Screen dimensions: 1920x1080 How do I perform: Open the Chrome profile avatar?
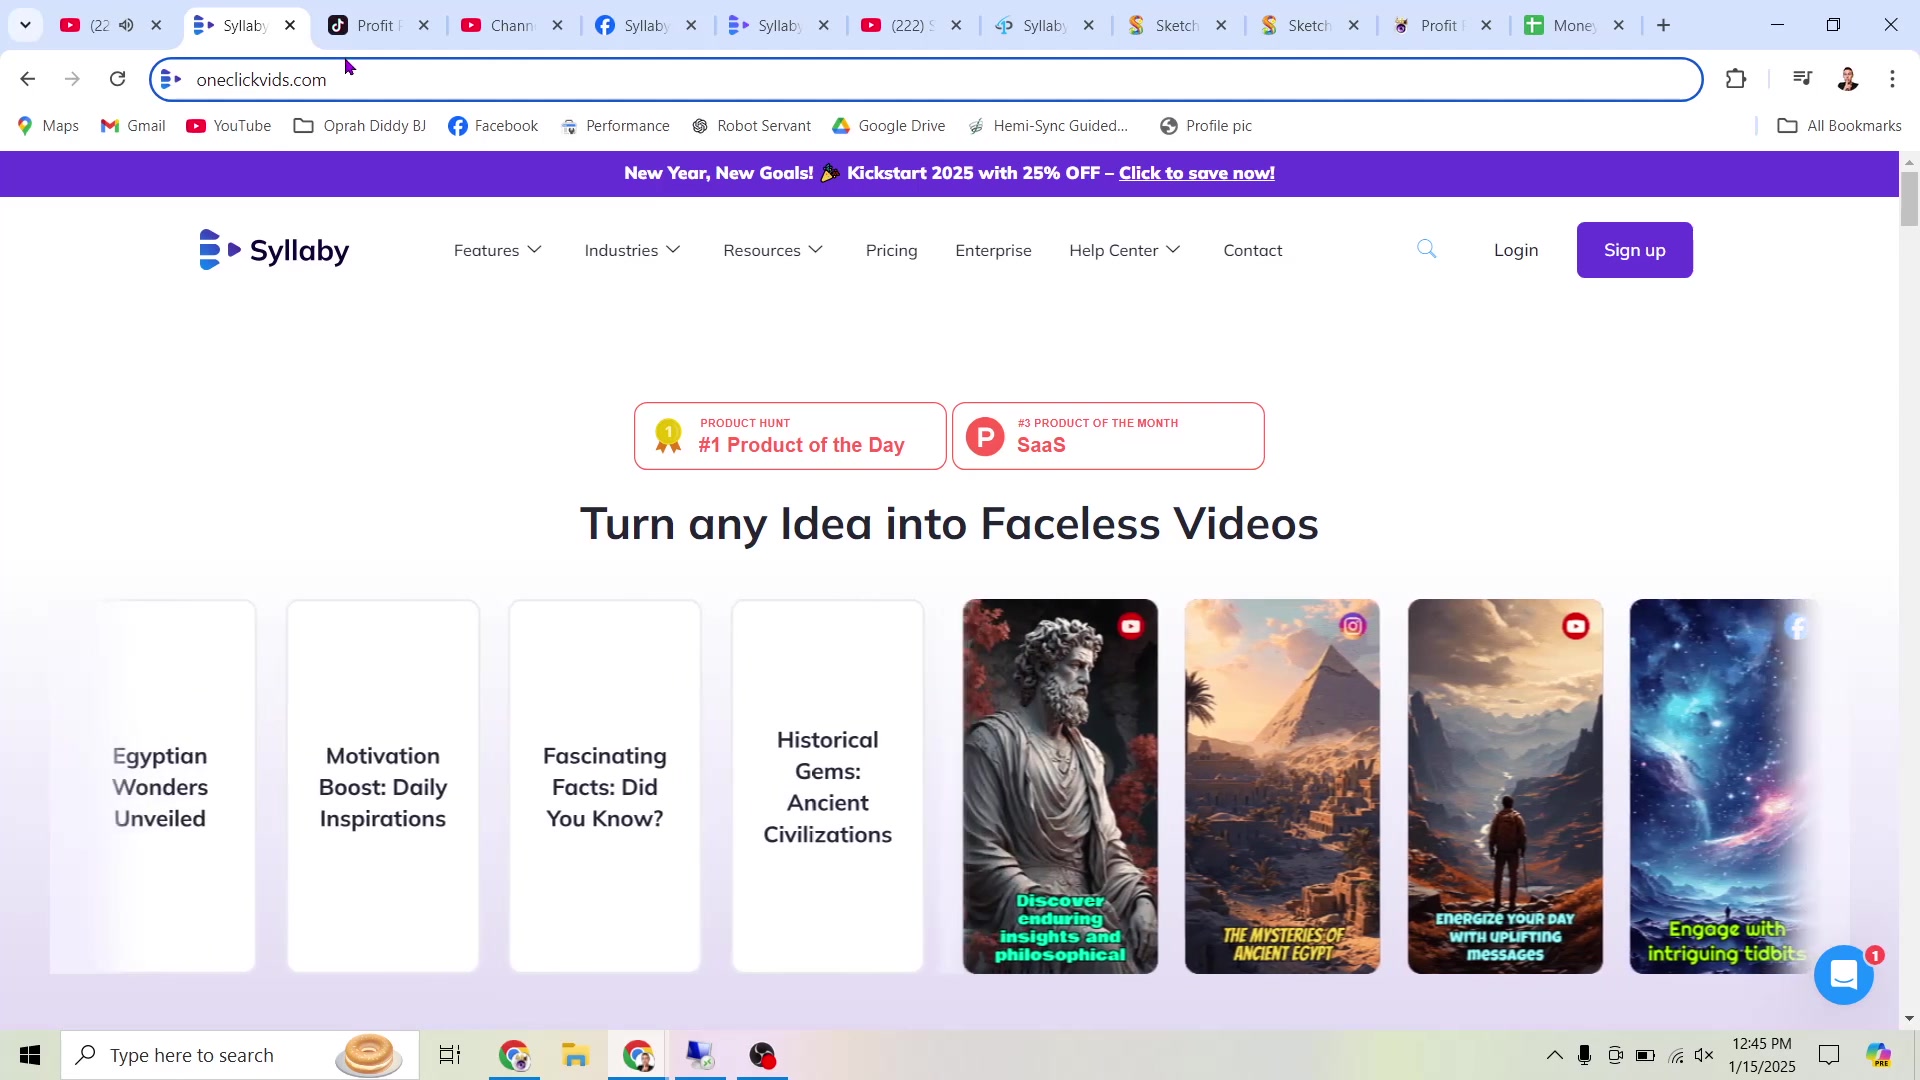1848,79
